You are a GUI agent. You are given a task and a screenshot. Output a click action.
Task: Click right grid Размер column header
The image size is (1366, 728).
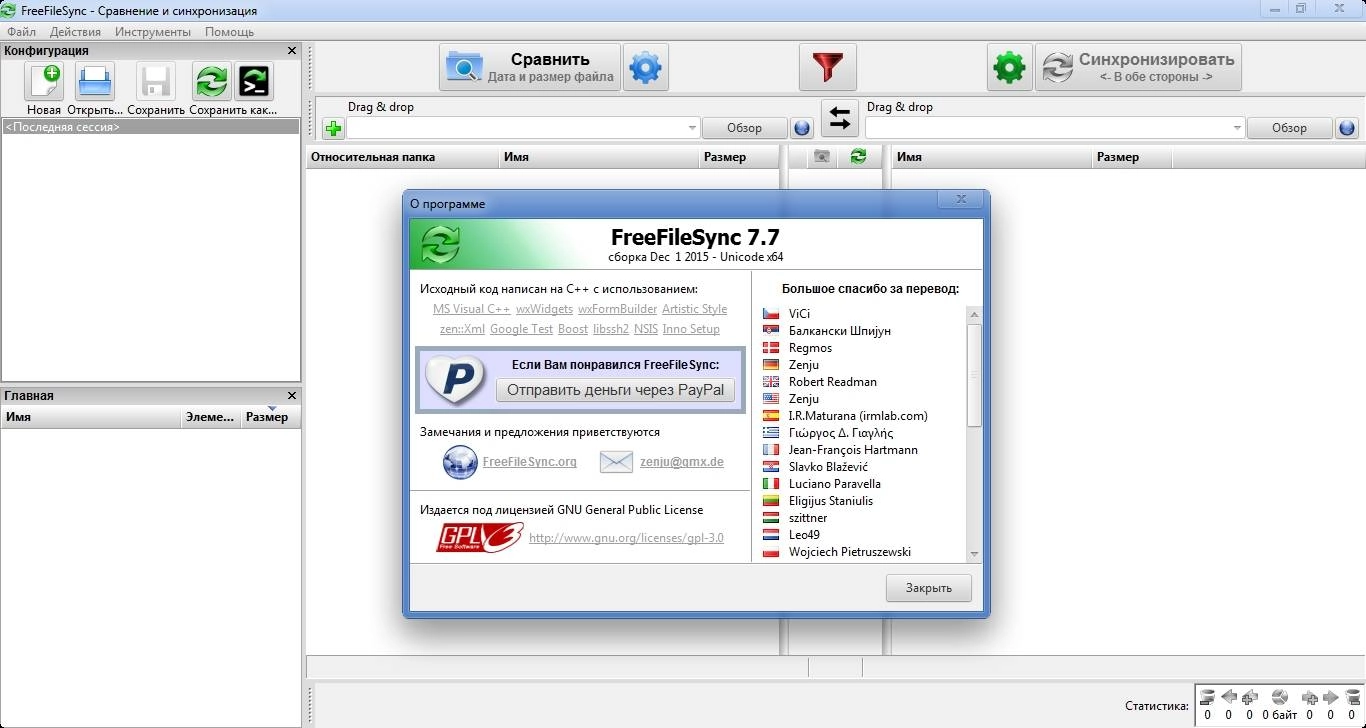click(1130, 157)
